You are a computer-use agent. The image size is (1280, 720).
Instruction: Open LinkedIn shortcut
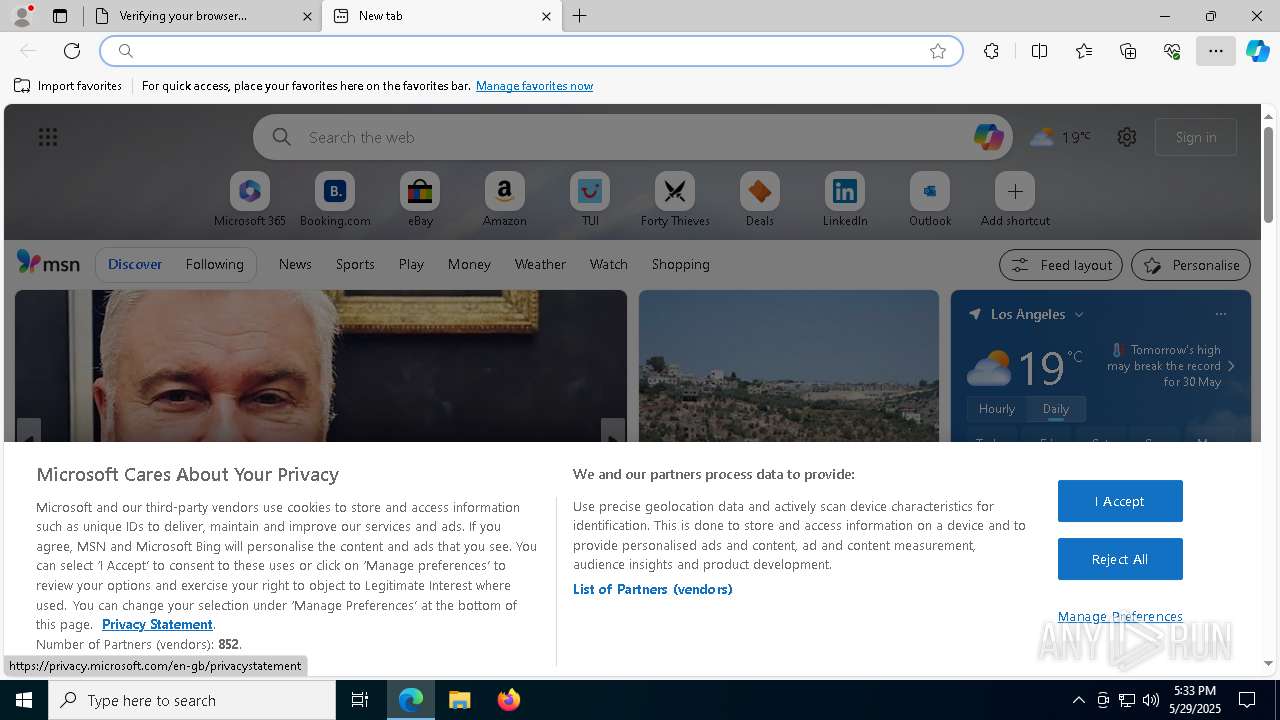click(x=845, y=199)
